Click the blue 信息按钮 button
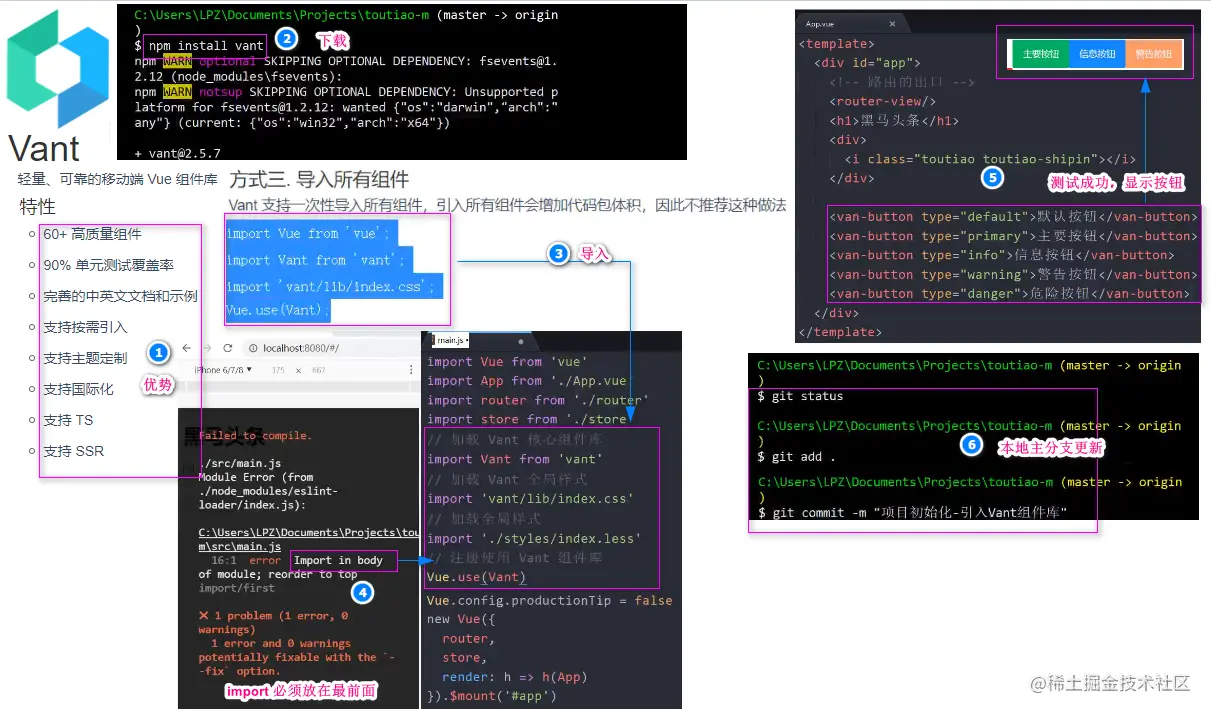 coord(1097,54)
